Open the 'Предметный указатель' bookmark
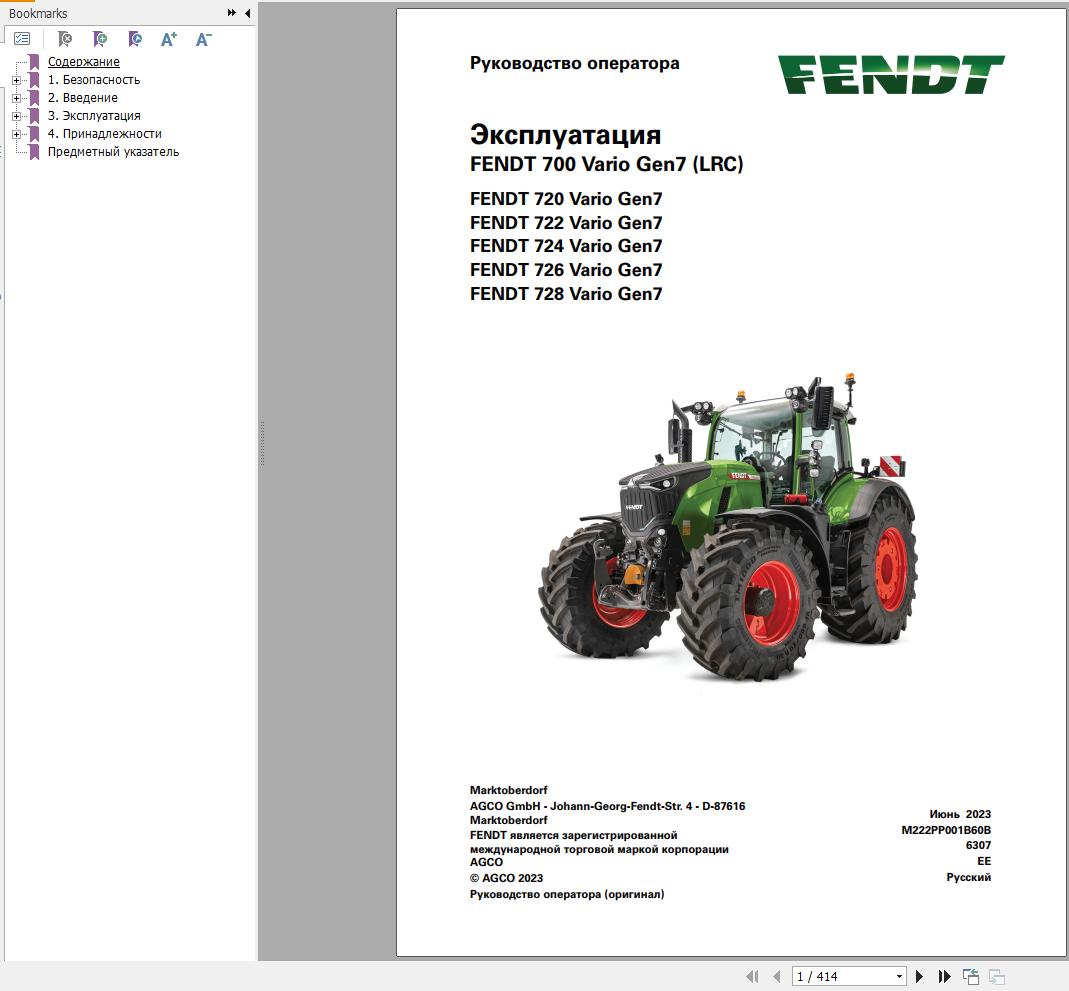Viewport: 1069px width, 991px height. click(113, 152)
